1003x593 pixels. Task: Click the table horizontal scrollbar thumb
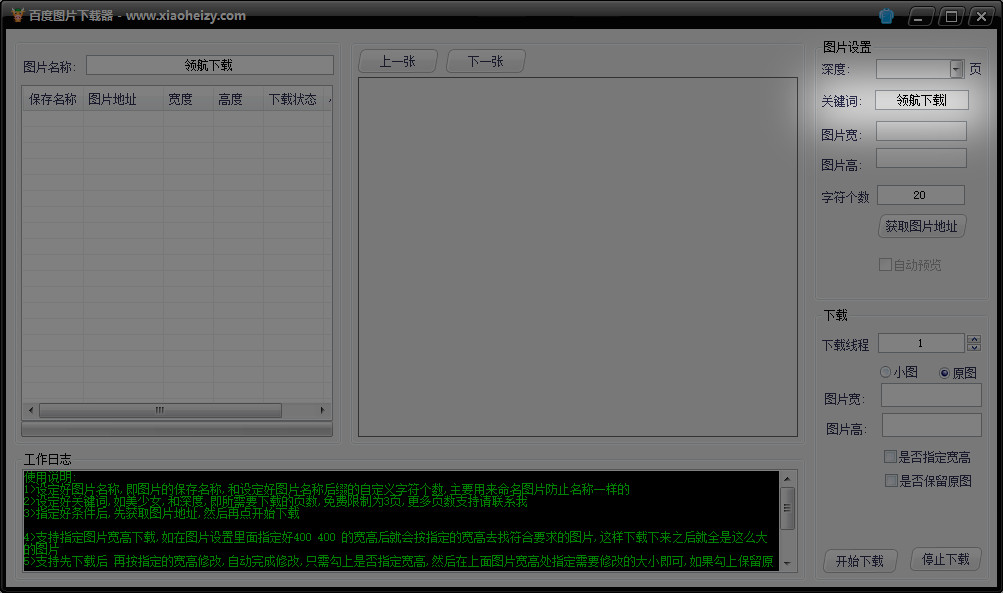(160, 410)
